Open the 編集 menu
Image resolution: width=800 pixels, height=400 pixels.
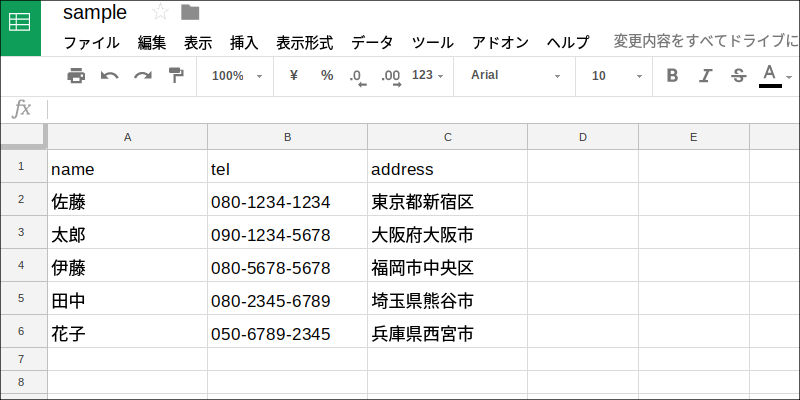click(152, 42)
